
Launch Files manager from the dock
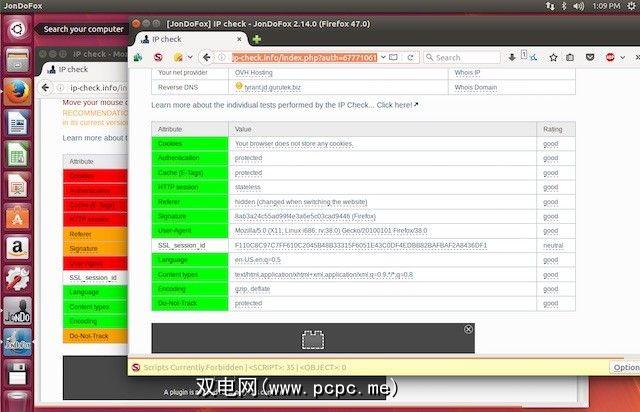(17, 60)
